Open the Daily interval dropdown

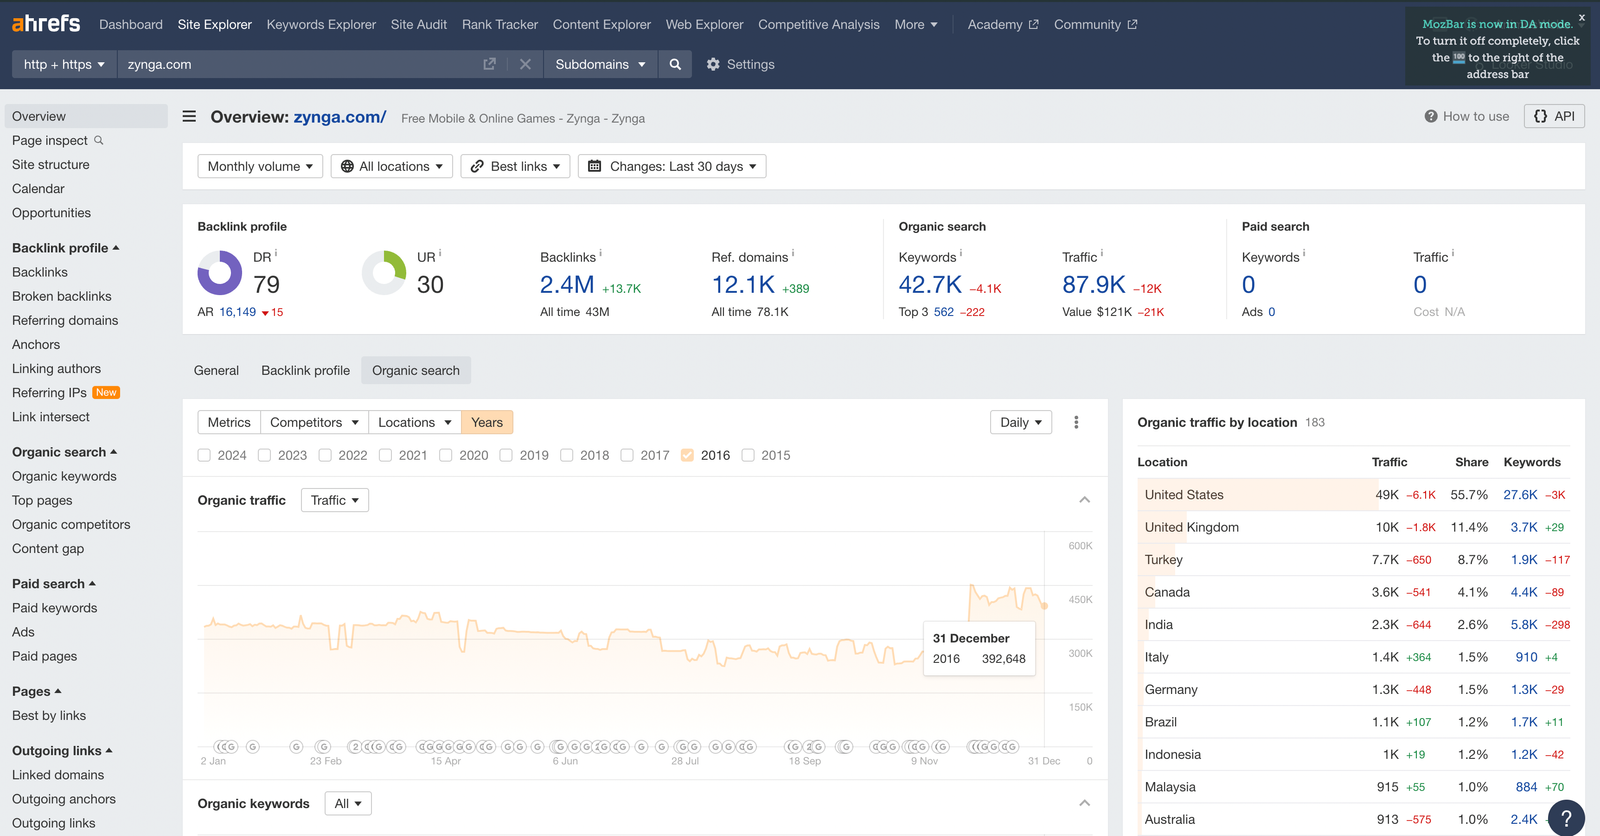(x=1021, y=422)
